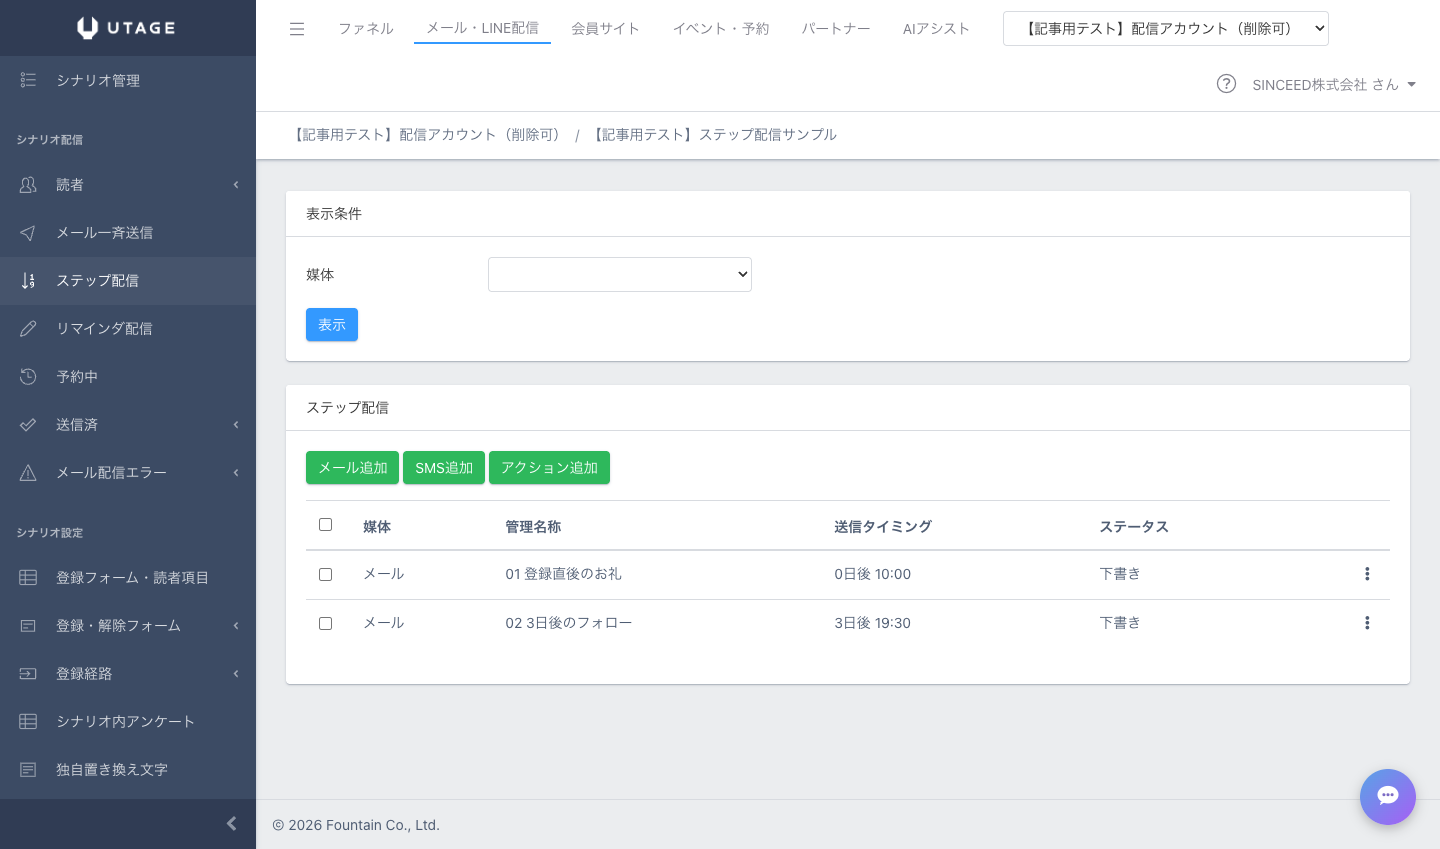The height and width of the screenshot is (849, 1440).
Task: Expand the 送信済 submenu chevron
Action: coord(236,425)
